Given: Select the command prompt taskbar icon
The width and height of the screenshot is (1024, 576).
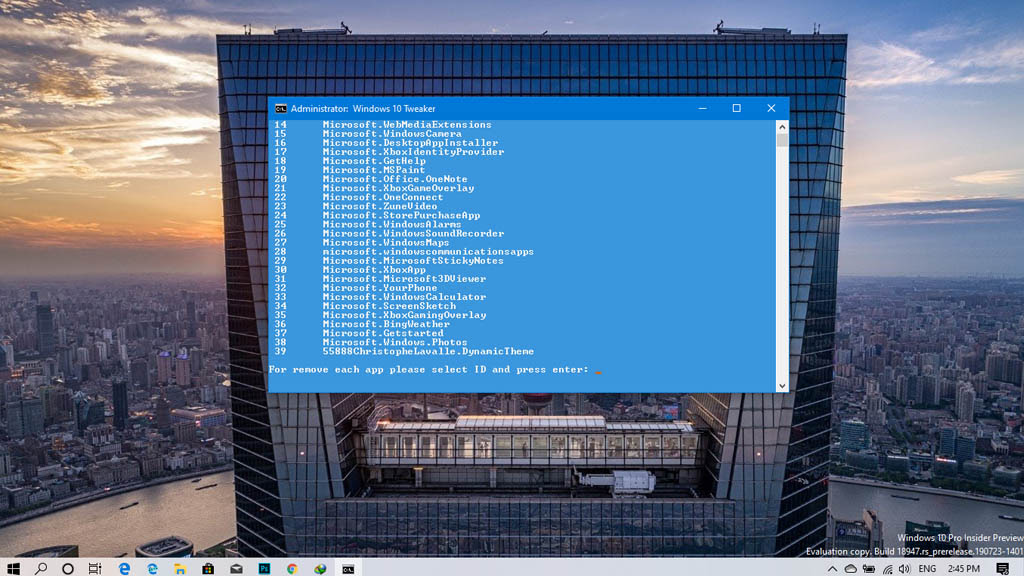Looking at the screenshot, I should [348, 569].
